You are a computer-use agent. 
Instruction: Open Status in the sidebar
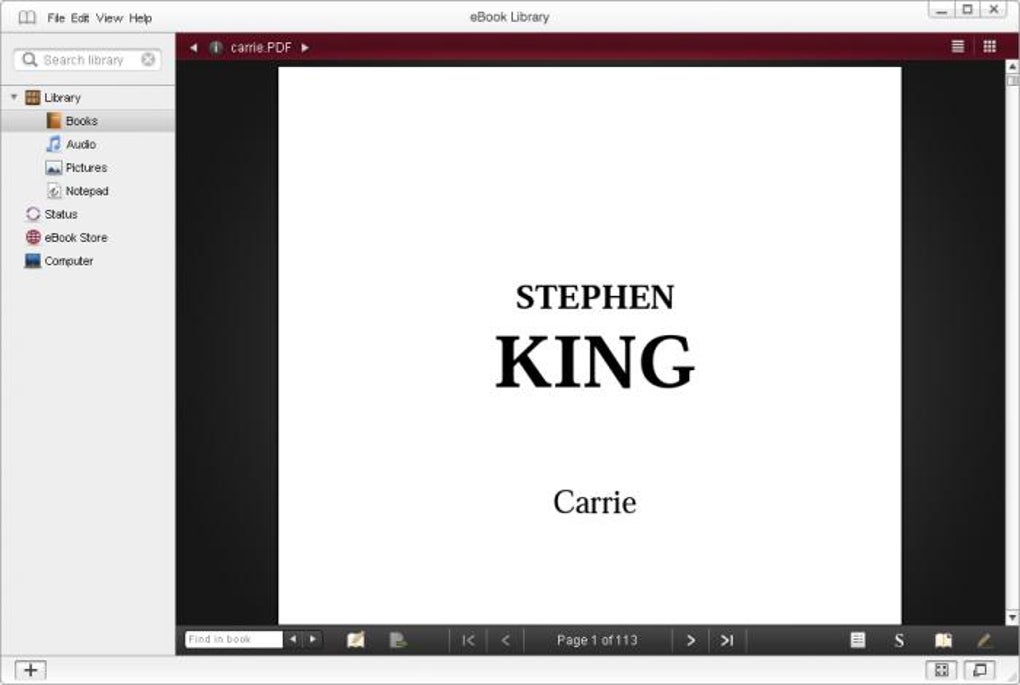pos(60,214)
